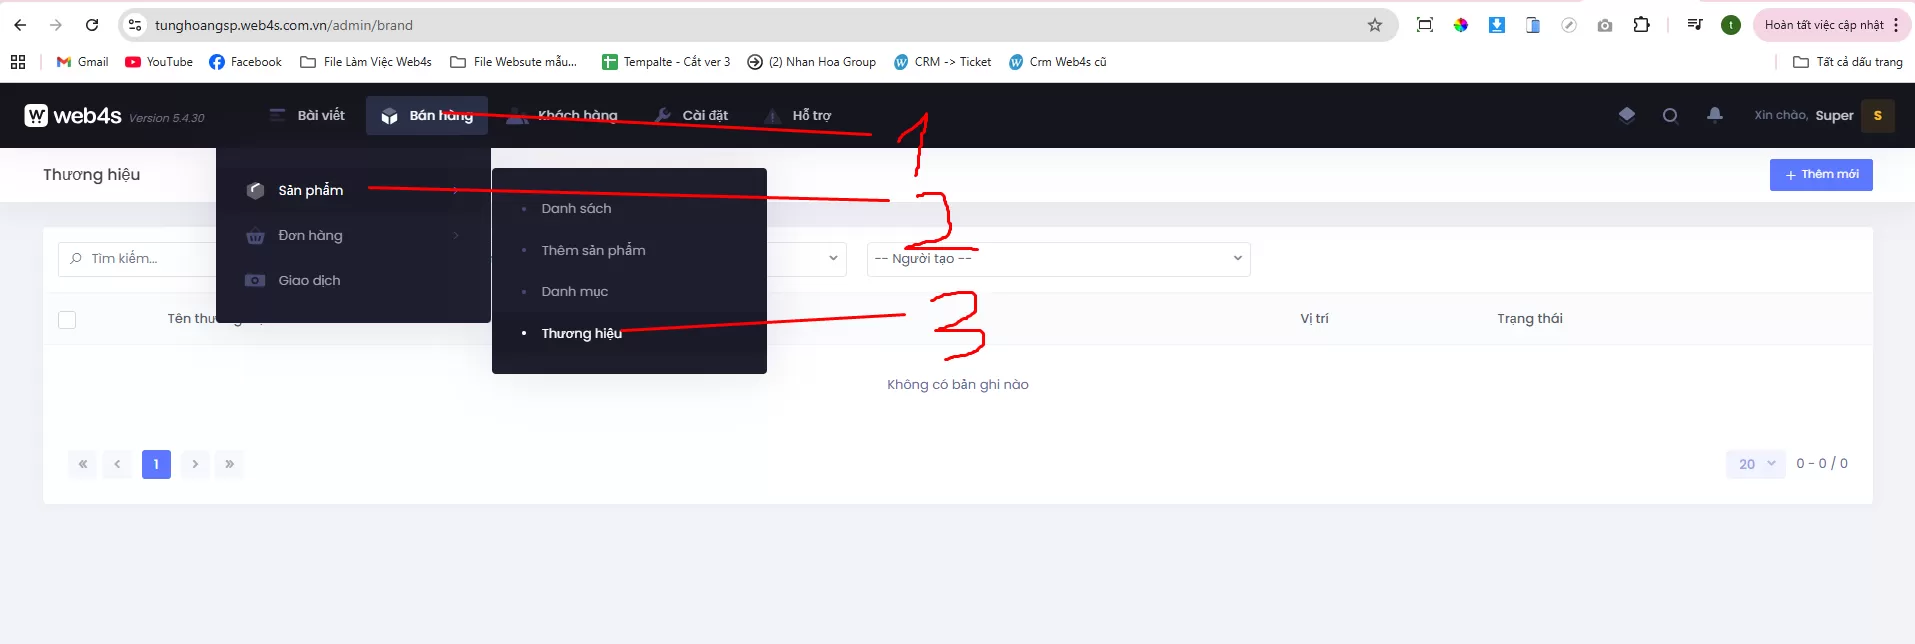The width and height of the screenshot is (1915, 644).
Task: Toggle the select-all checkbox in table header
Action: [x=67, y=320]
